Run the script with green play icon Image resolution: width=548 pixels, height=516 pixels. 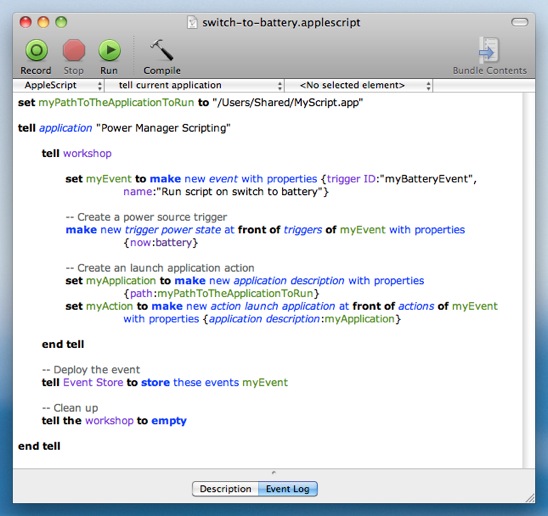tap(109, 50)
